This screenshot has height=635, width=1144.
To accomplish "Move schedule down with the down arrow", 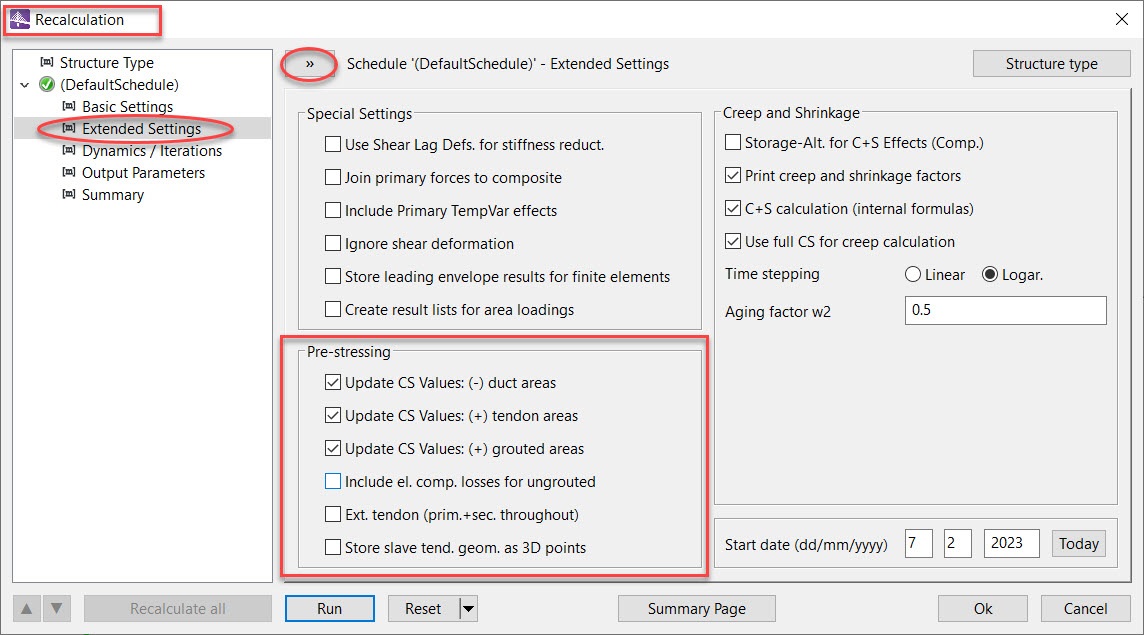I will [x=56, y=609].
